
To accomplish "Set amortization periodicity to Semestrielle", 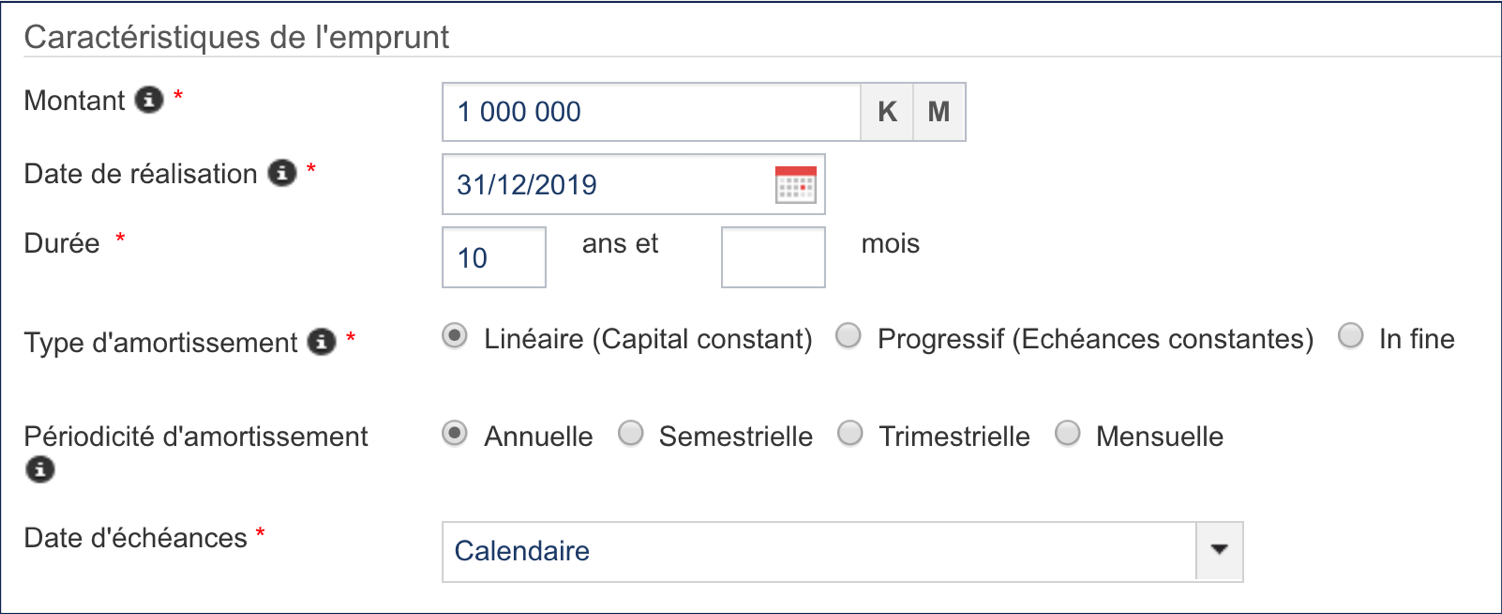I will coord(631,433).
